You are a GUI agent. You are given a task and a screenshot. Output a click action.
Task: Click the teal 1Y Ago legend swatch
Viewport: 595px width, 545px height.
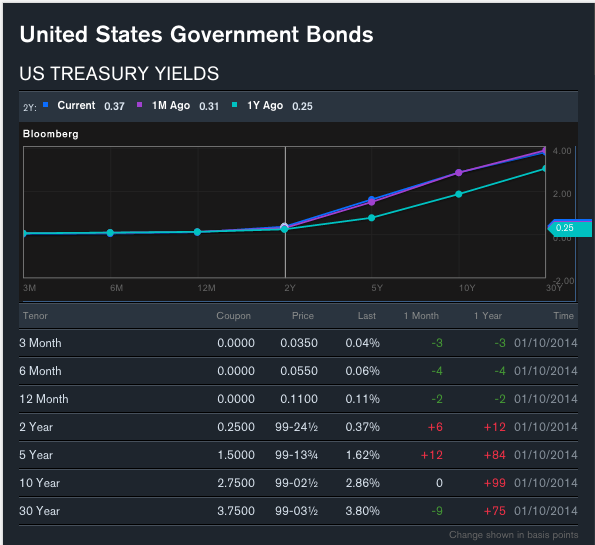tap(235, 105)
